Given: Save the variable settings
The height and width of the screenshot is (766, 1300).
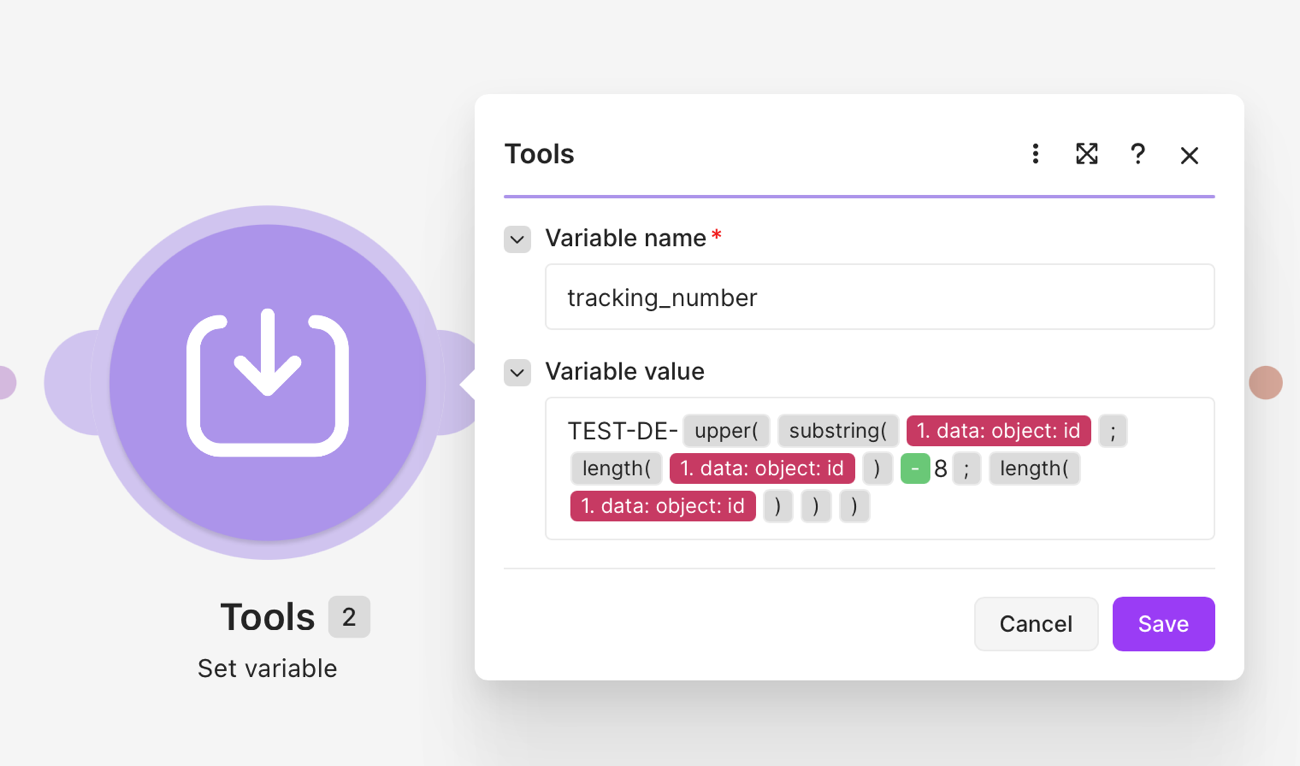Looking at the screenshot, I should 1164,624.
